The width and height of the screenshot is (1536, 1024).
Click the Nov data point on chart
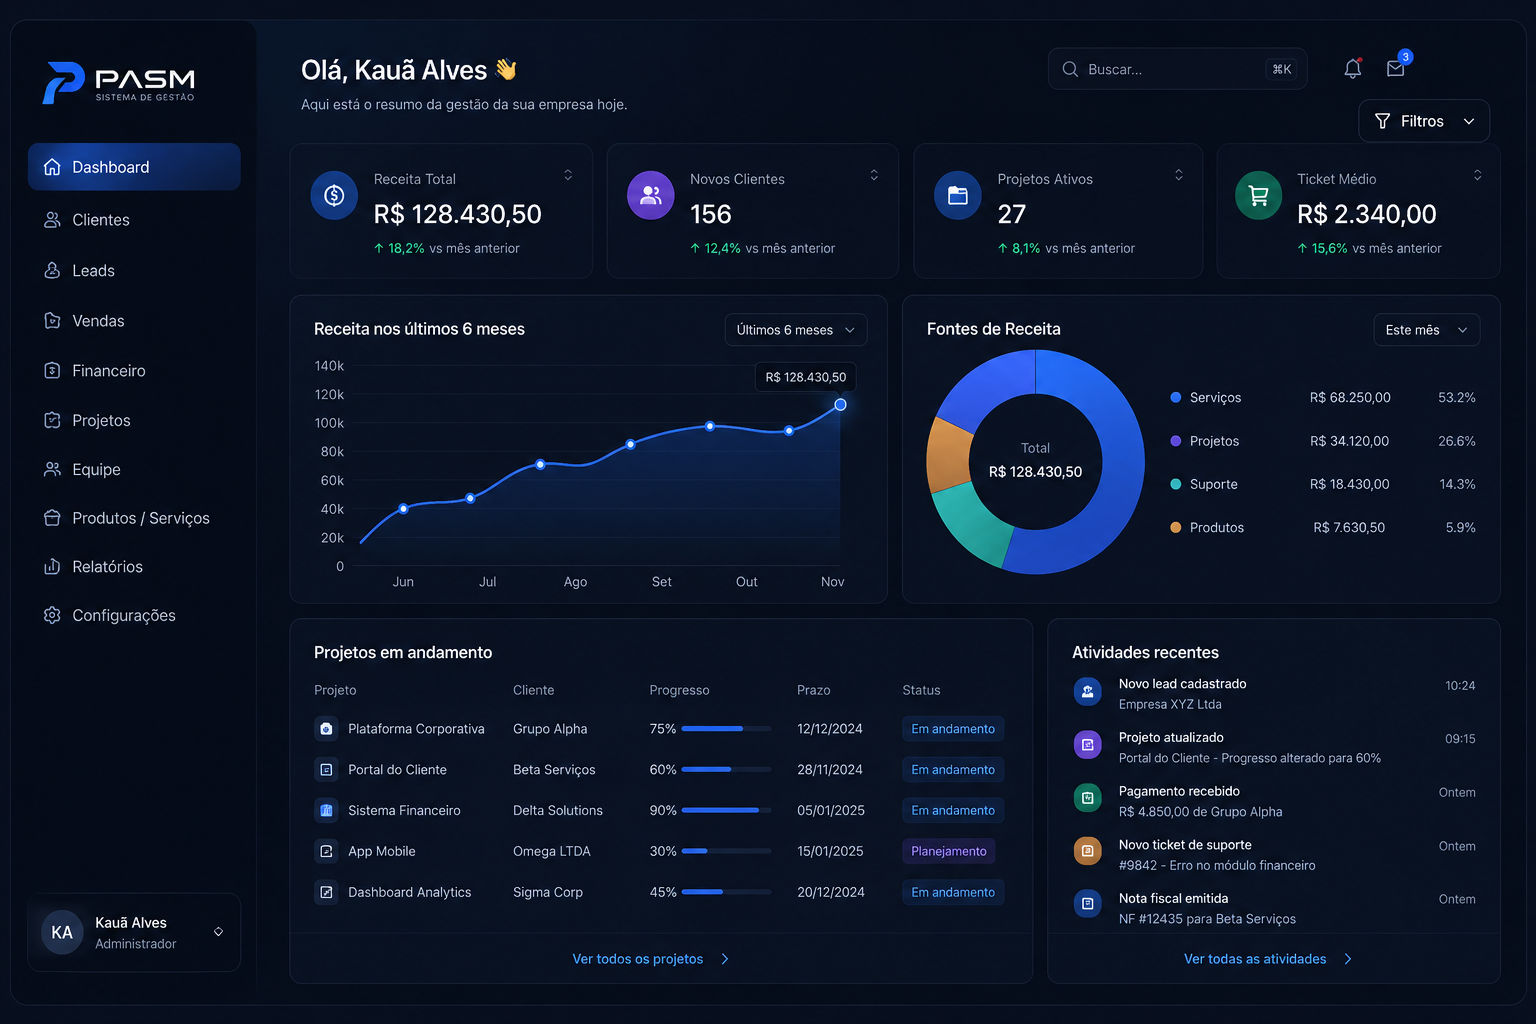pos(840,405)
